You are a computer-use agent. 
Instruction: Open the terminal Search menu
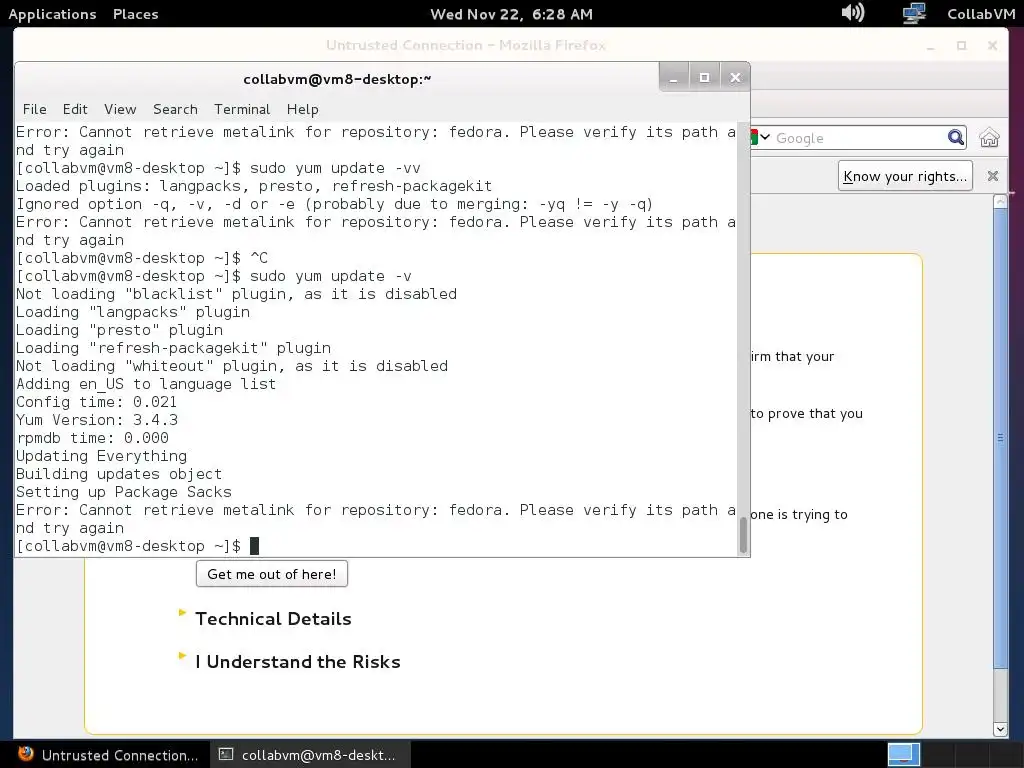175,109
